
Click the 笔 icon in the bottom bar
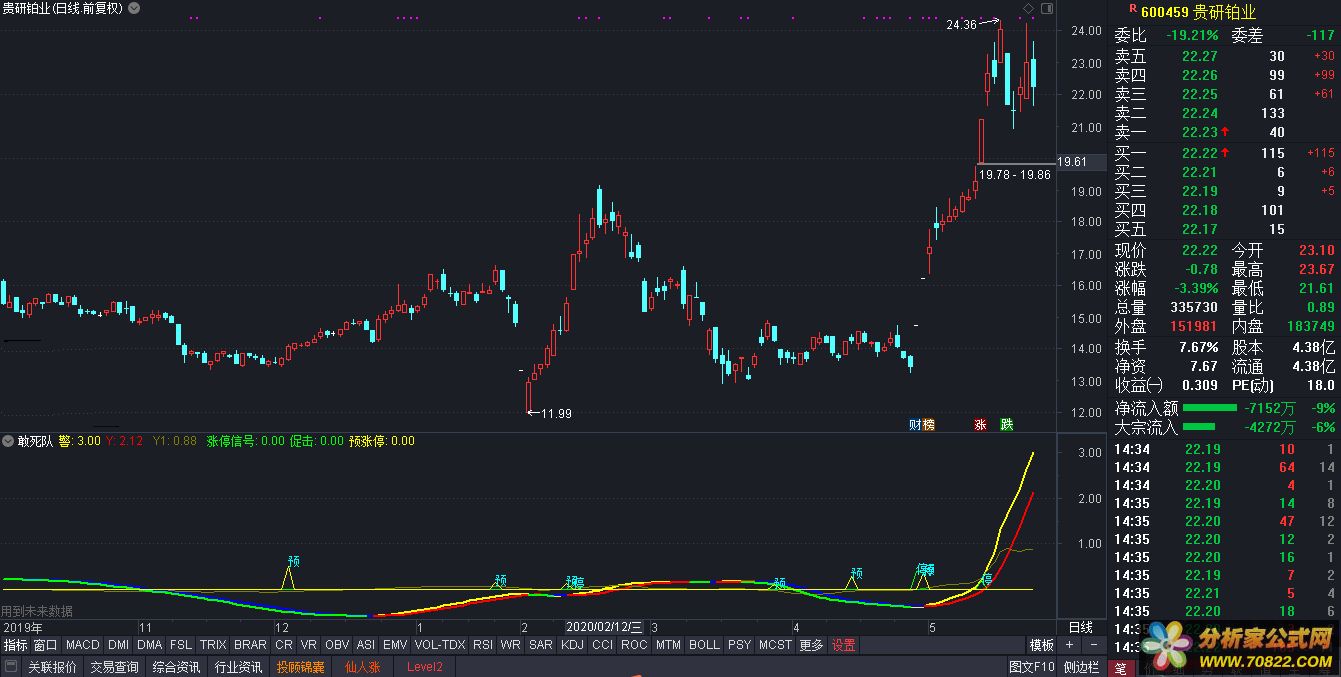click(1120, 667)
